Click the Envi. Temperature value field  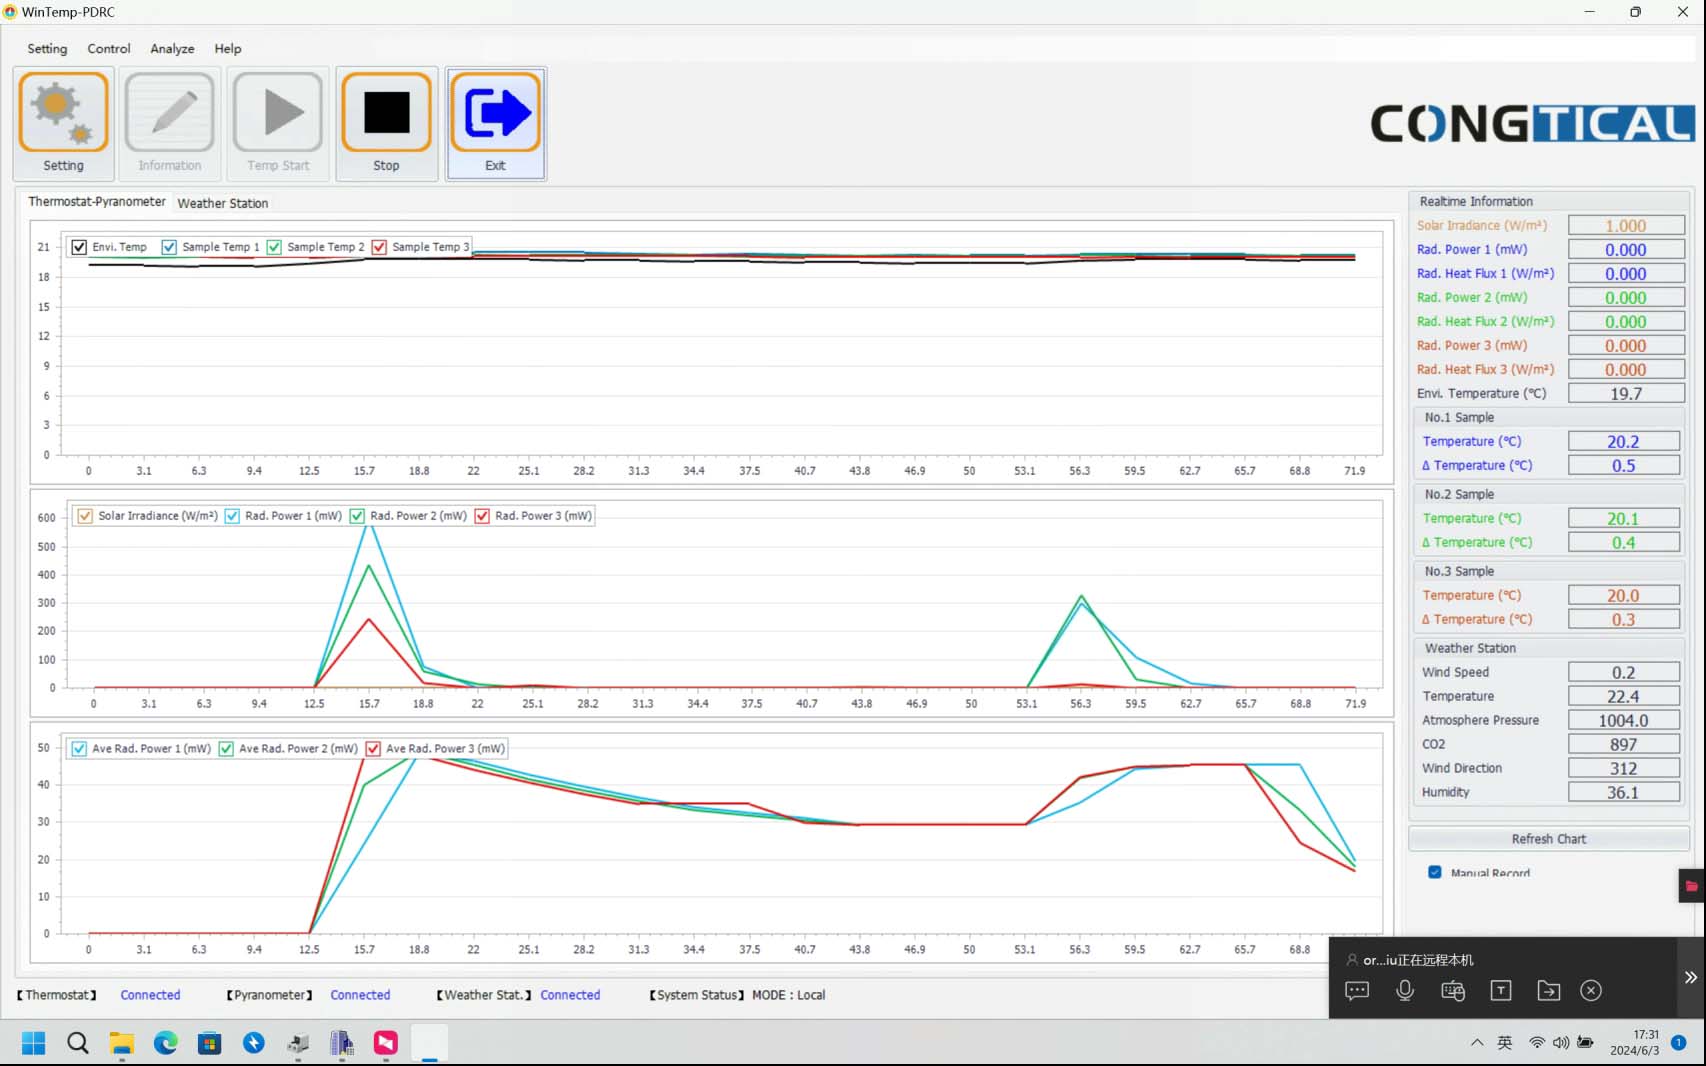coord(1626,394)
